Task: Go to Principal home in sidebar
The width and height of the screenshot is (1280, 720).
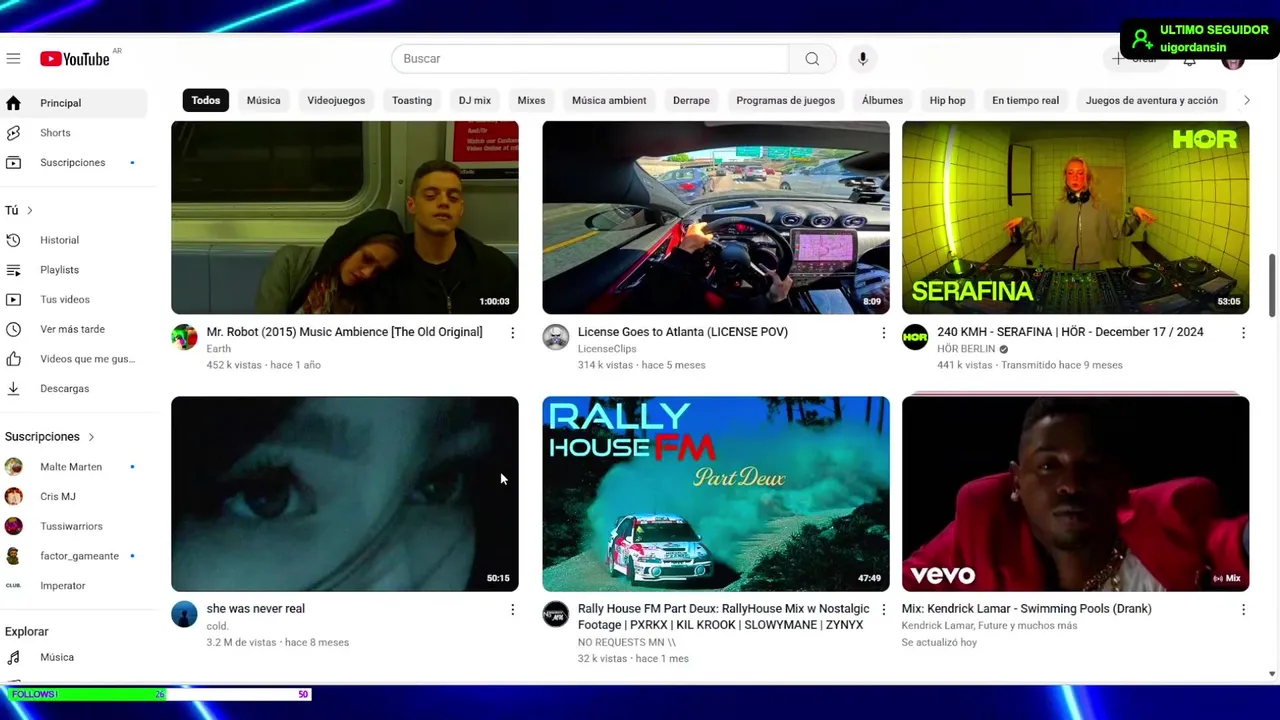Action: pos(74,103)
